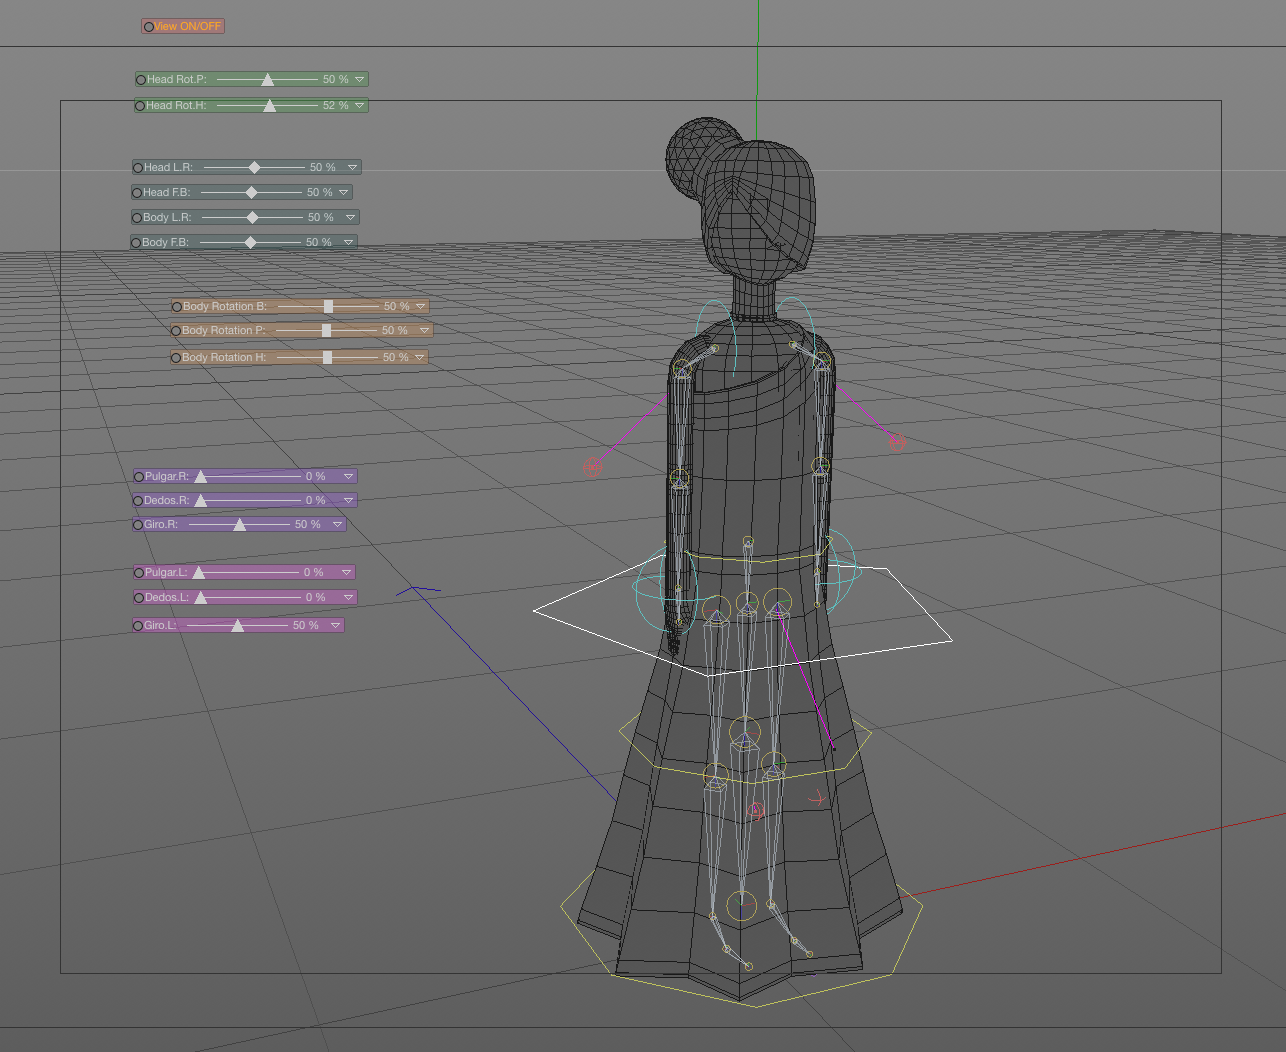The height and width of the screenshot is (1052, 1286).
Task: Click the Head L.R diamond slider handle
Action: coord(254,167)
